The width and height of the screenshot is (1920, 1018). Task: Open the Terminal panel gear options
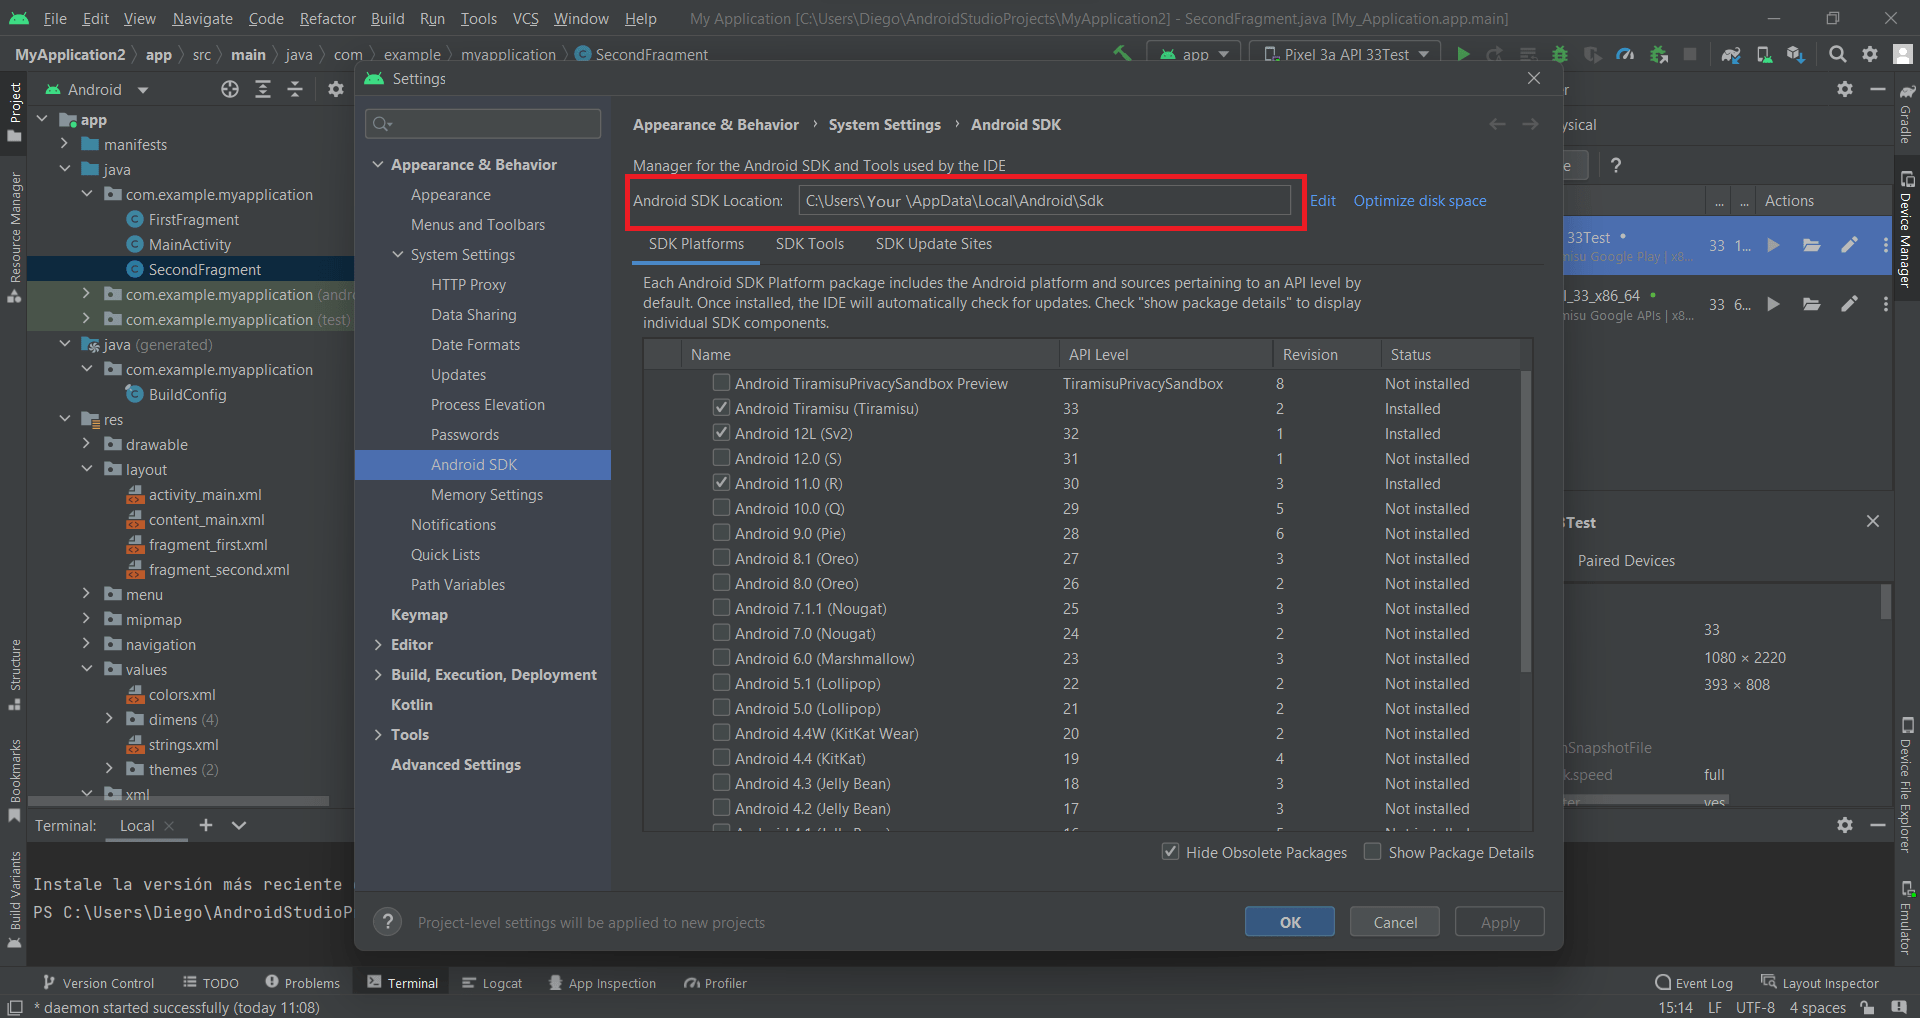click(x=1845, y=825)
